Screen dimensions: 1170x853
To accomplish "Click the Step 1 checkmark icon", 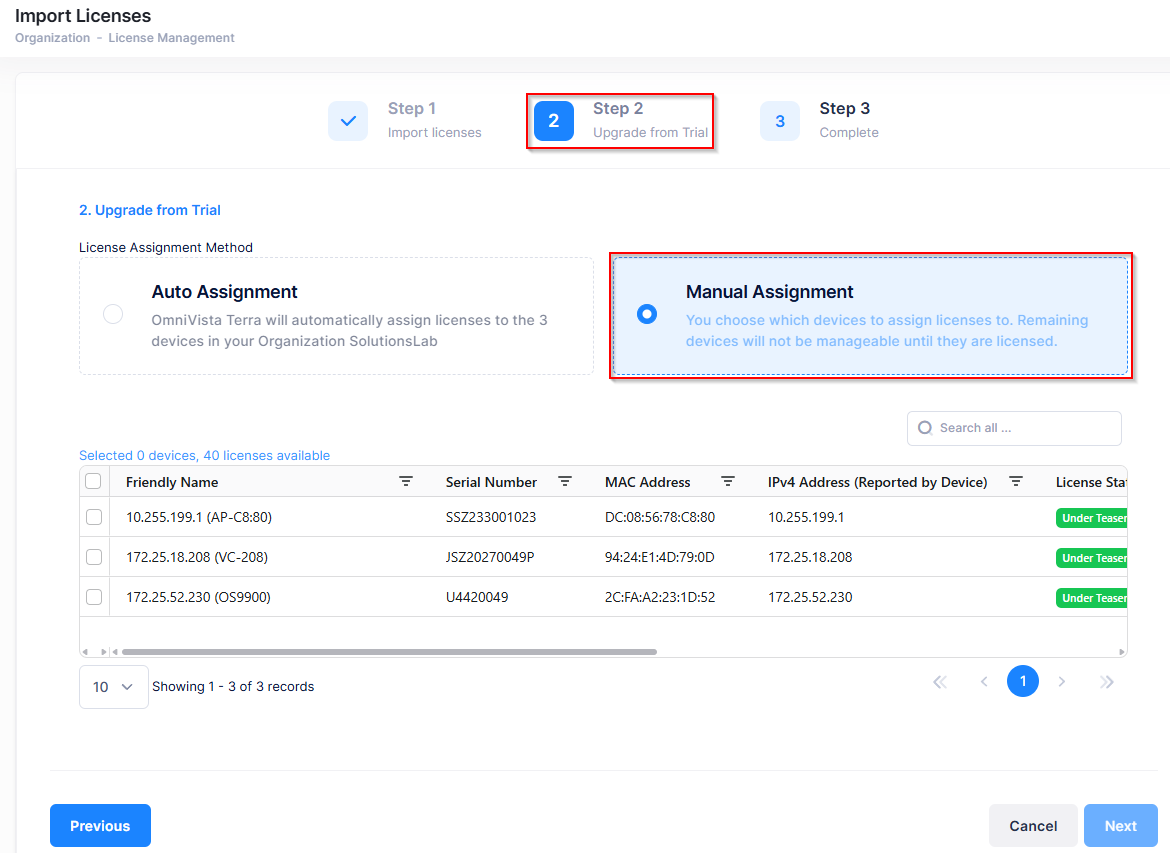I will pyautogui.click(x=348, y=121).
